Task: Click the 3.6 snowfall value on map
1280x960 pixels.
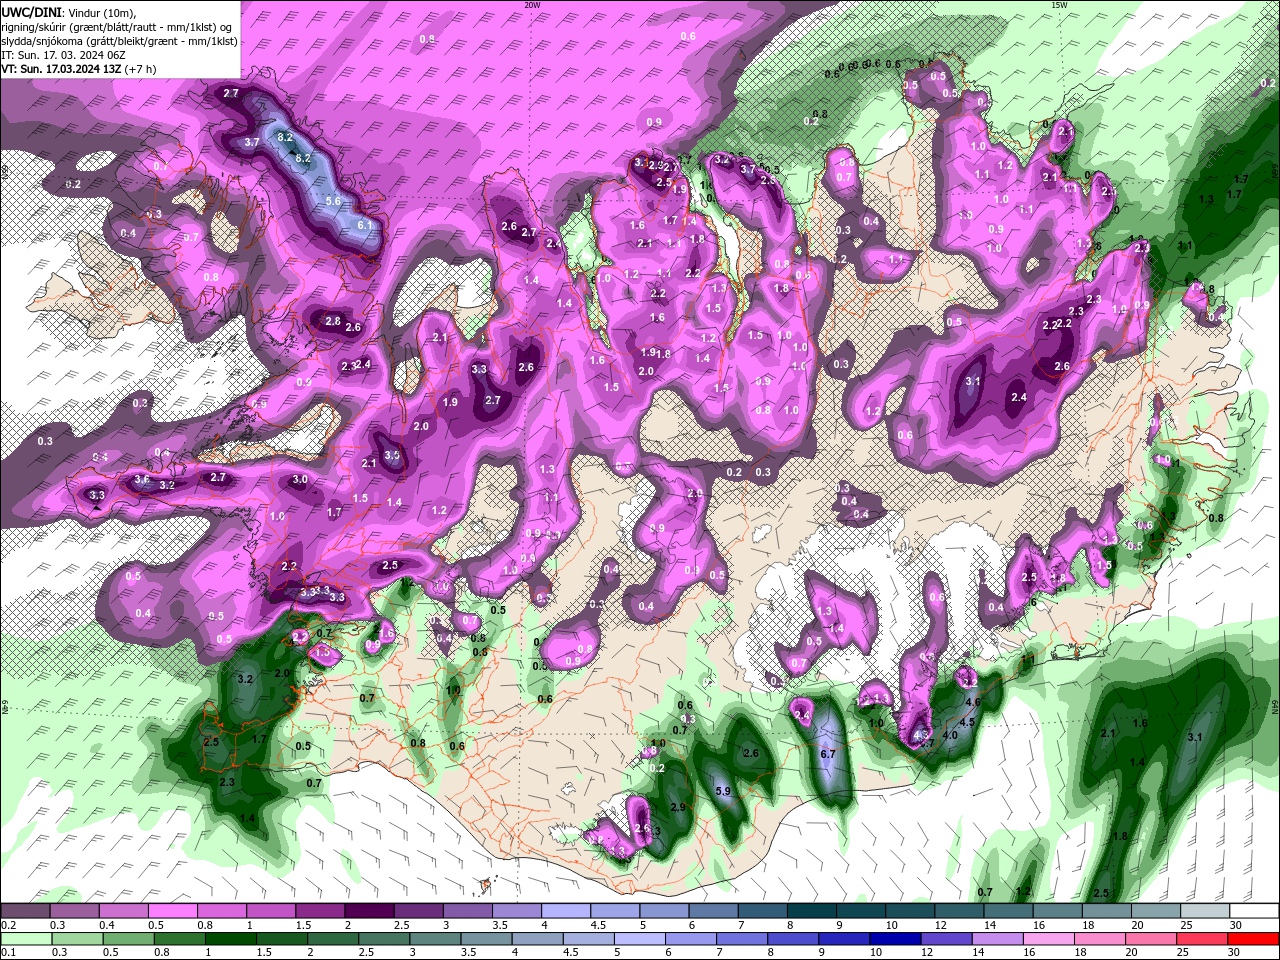Action: click(141, 480)
